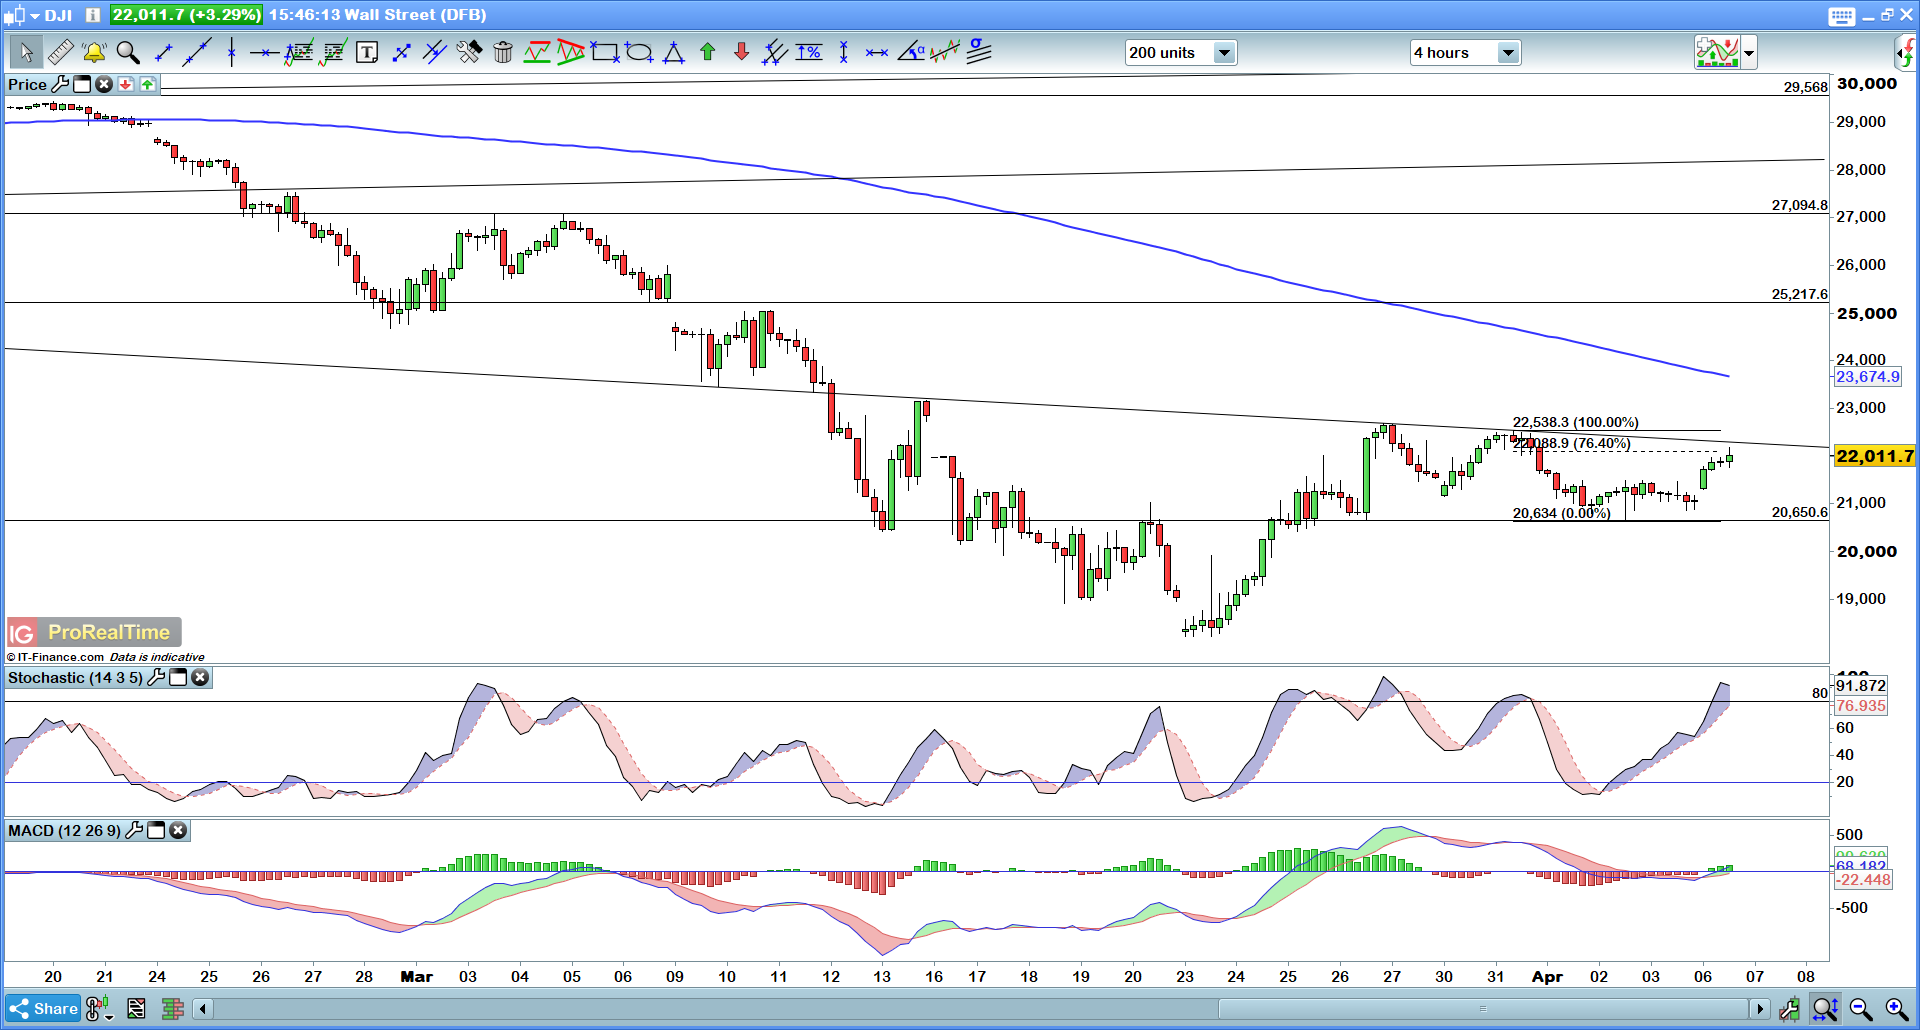Close the MACD indicator panel
Screen dimensions: 1920x1030
pos(178,830)
